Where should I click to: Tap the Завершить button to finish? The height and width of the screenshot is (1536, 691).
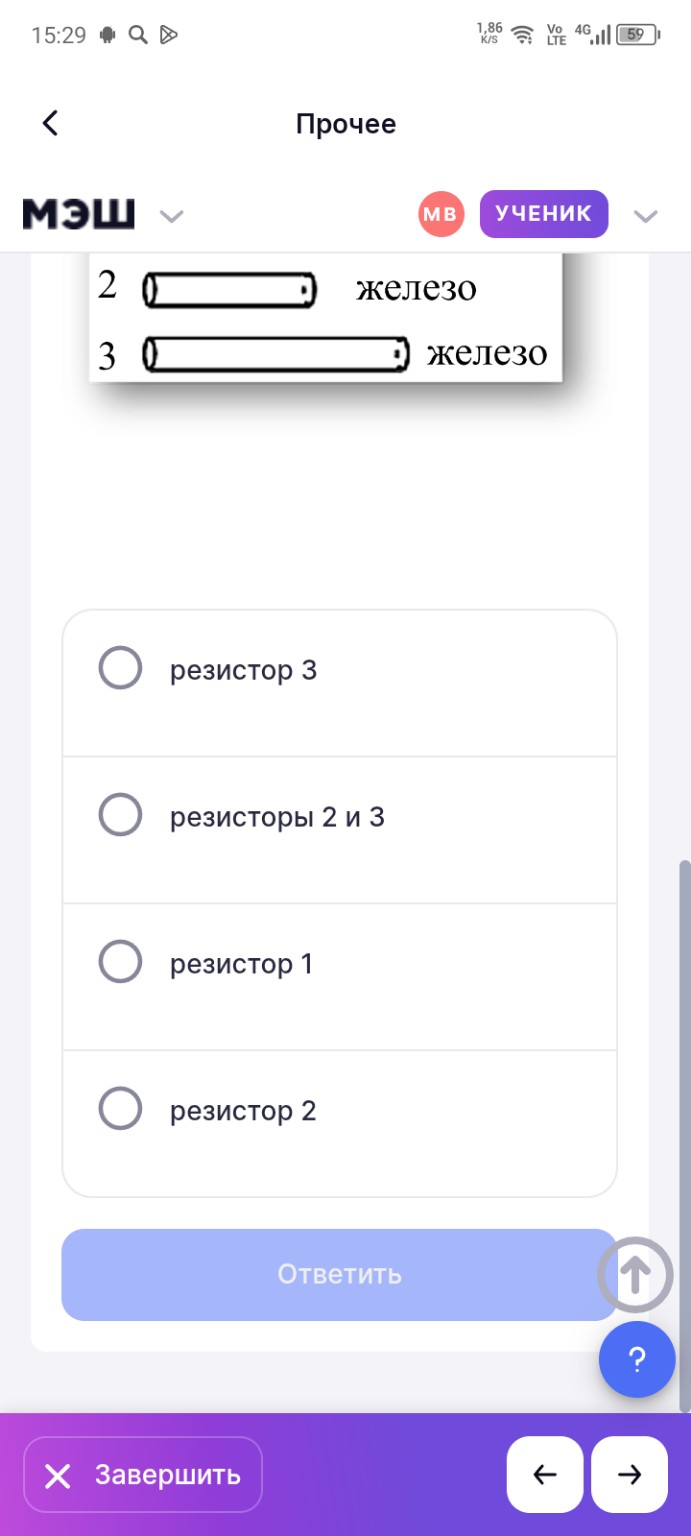tap(143, 1474)
